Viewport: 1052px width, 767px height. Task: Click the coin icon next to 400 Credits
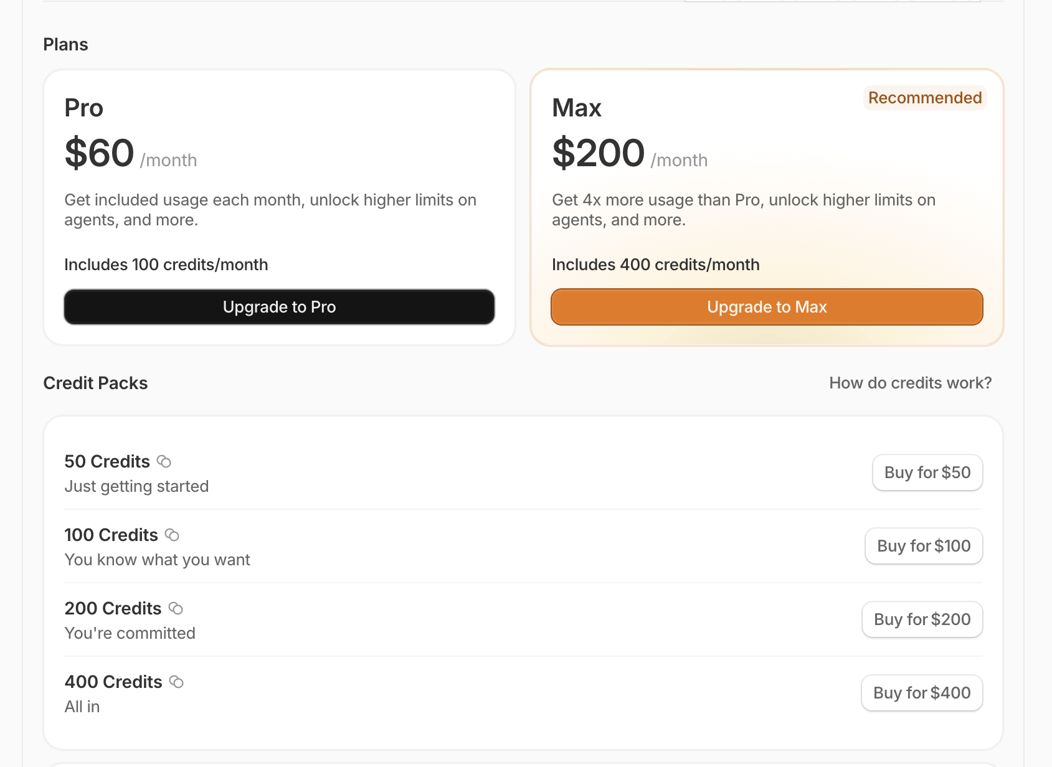tap(176, 682)
